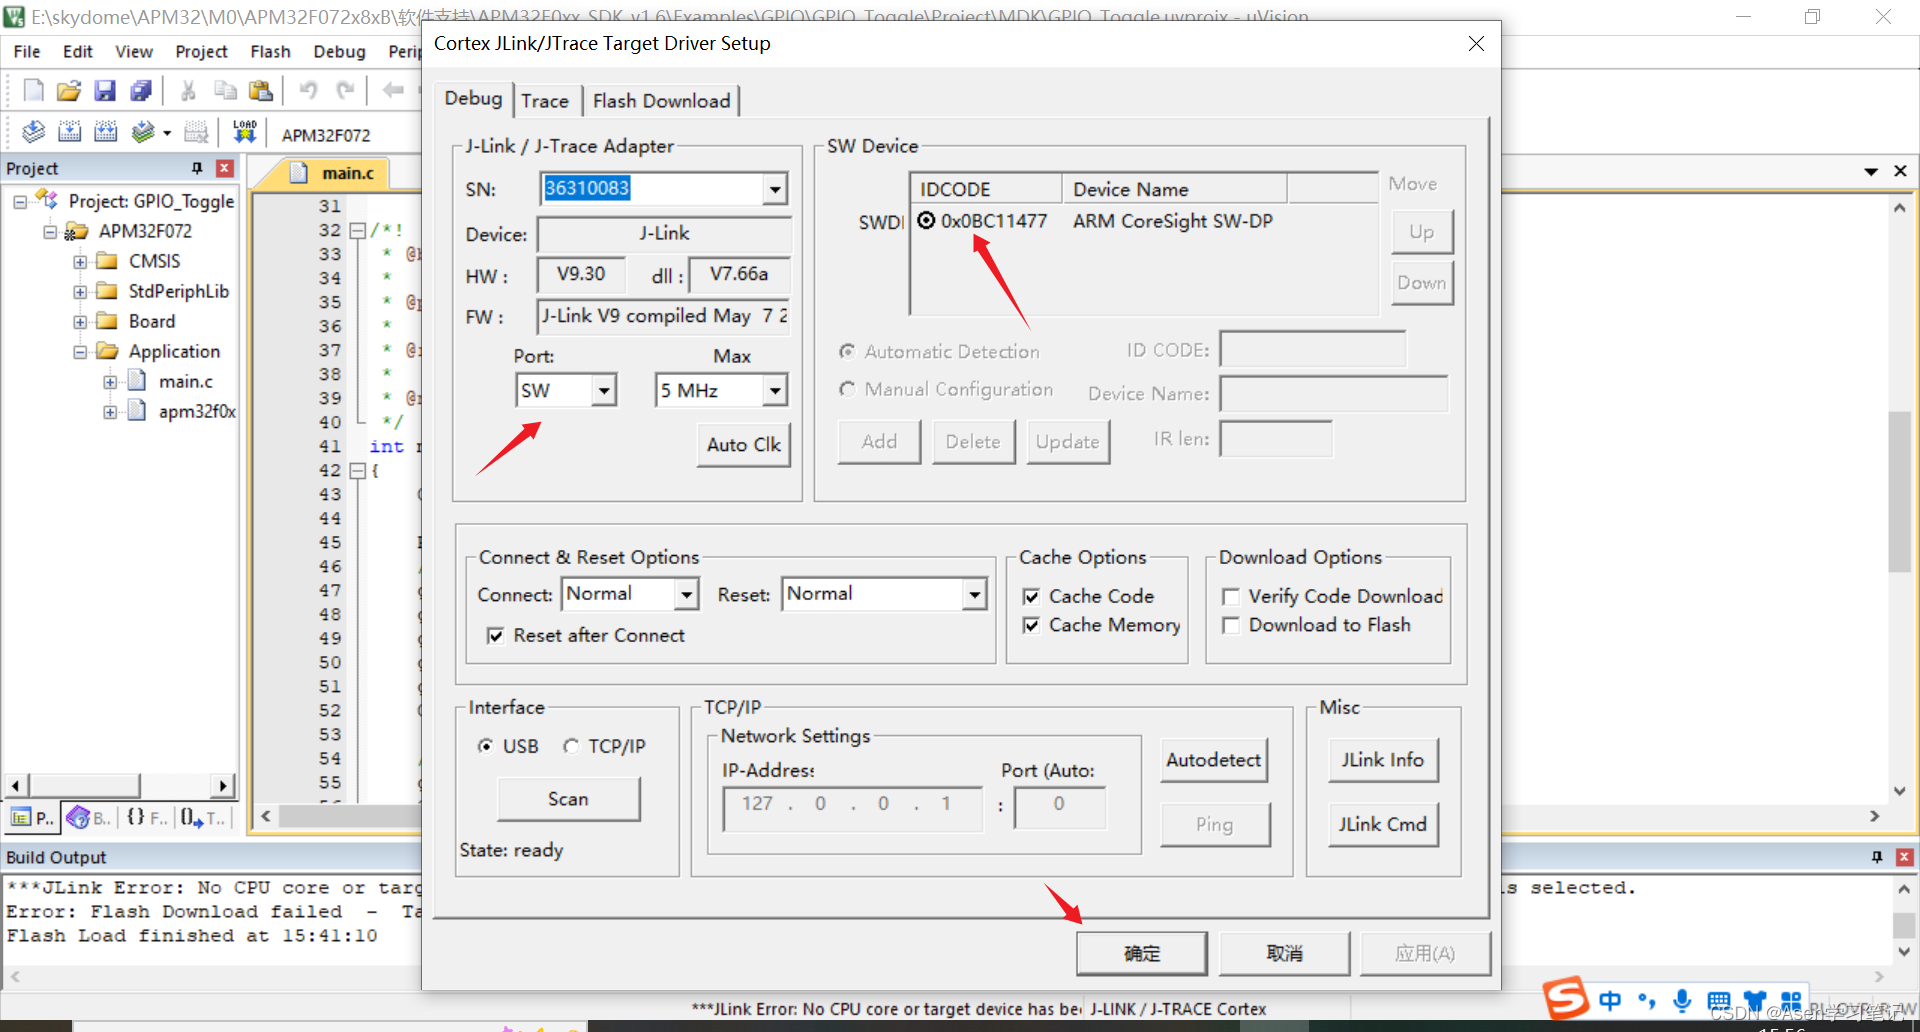Open the Project menu
The image size is (1920, 1032).
coord(201,51)
